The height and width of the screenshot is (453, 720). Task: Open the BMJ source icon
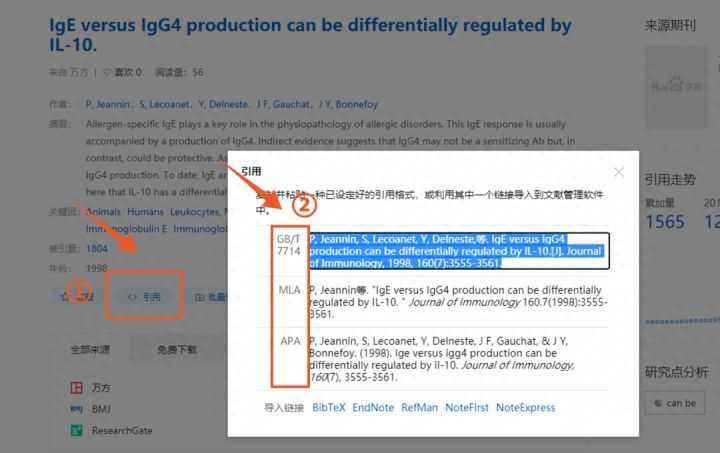pyautogui.click(x=77, y=409)
